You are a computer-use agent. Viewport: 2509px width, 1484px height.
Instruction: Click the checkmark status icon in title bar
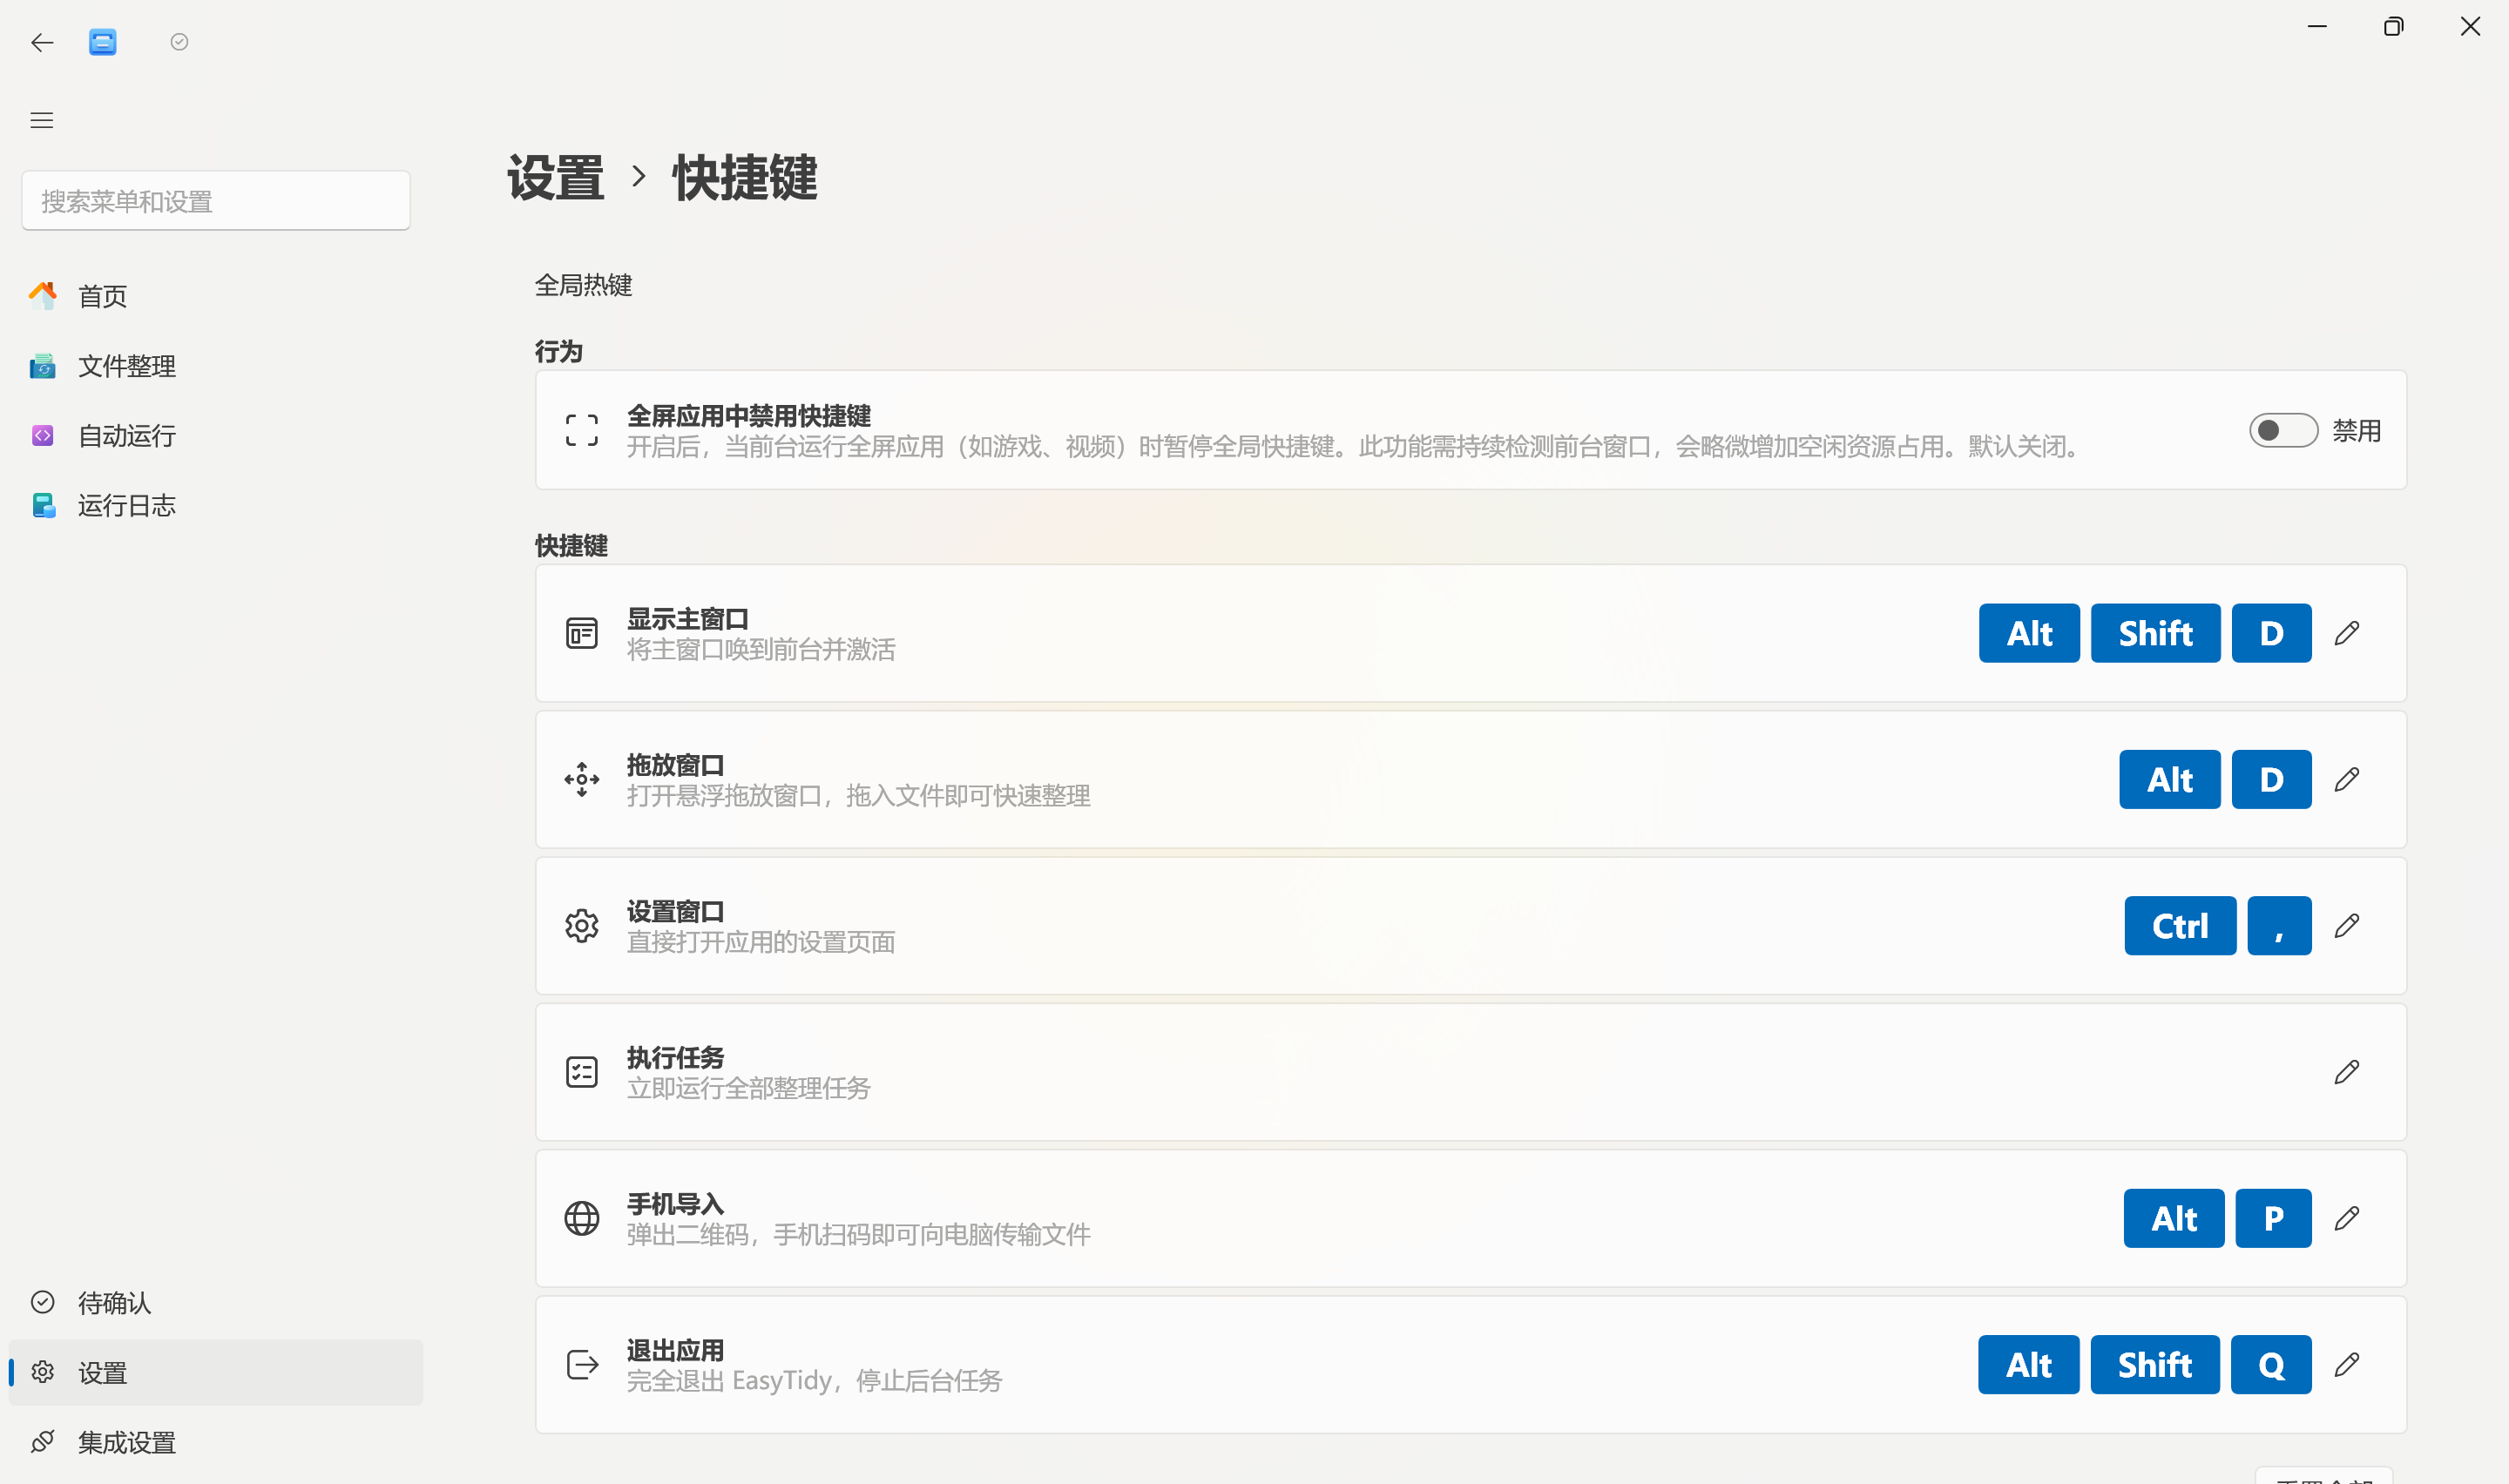179,42
